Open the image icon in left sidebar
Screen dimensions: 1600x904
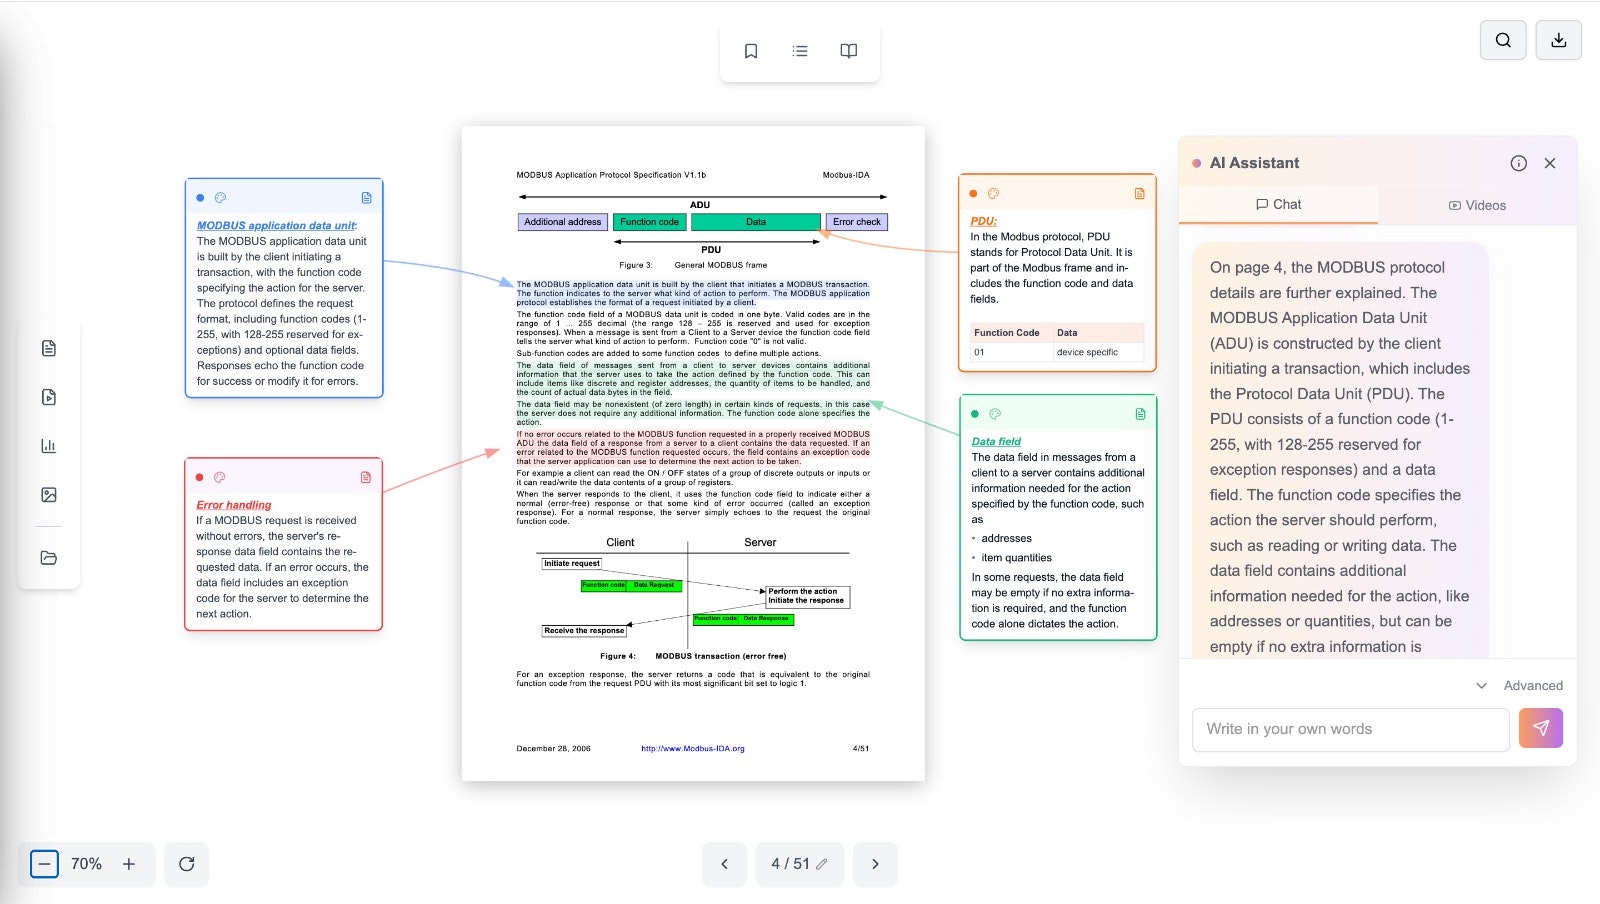(49, 495)
